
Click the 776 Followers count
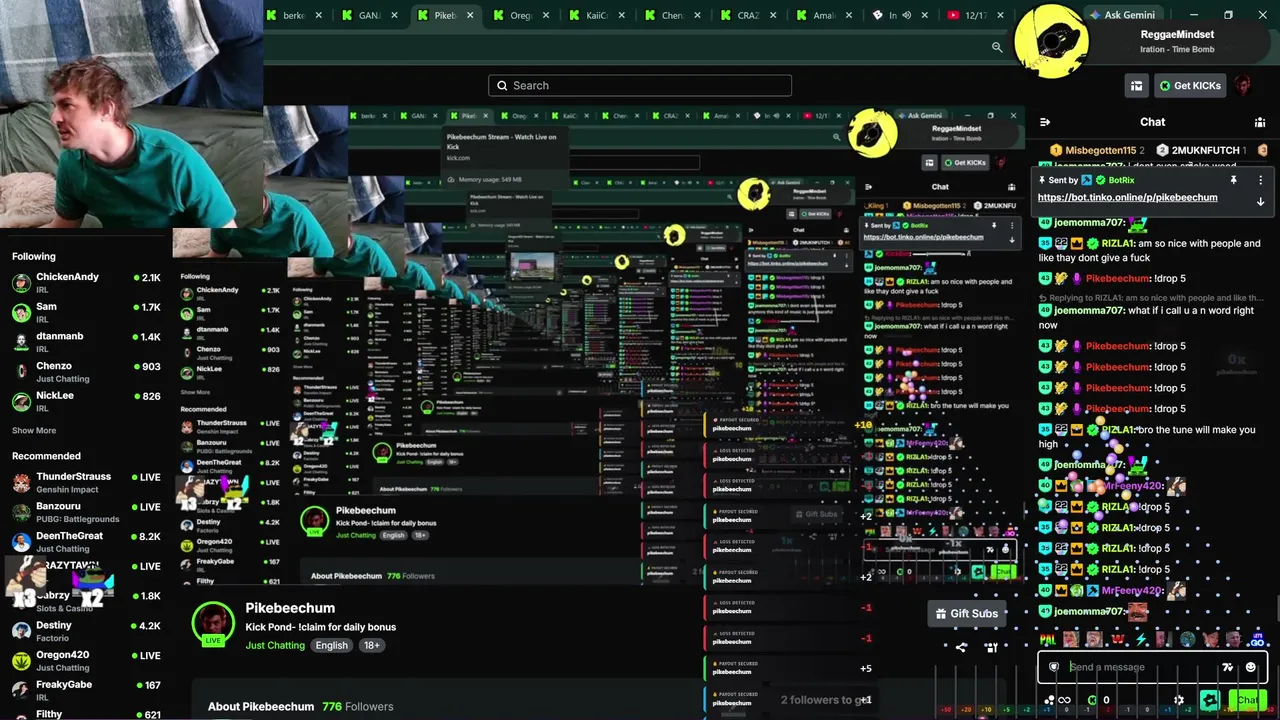pyautogui.click(x=357, y=706)
